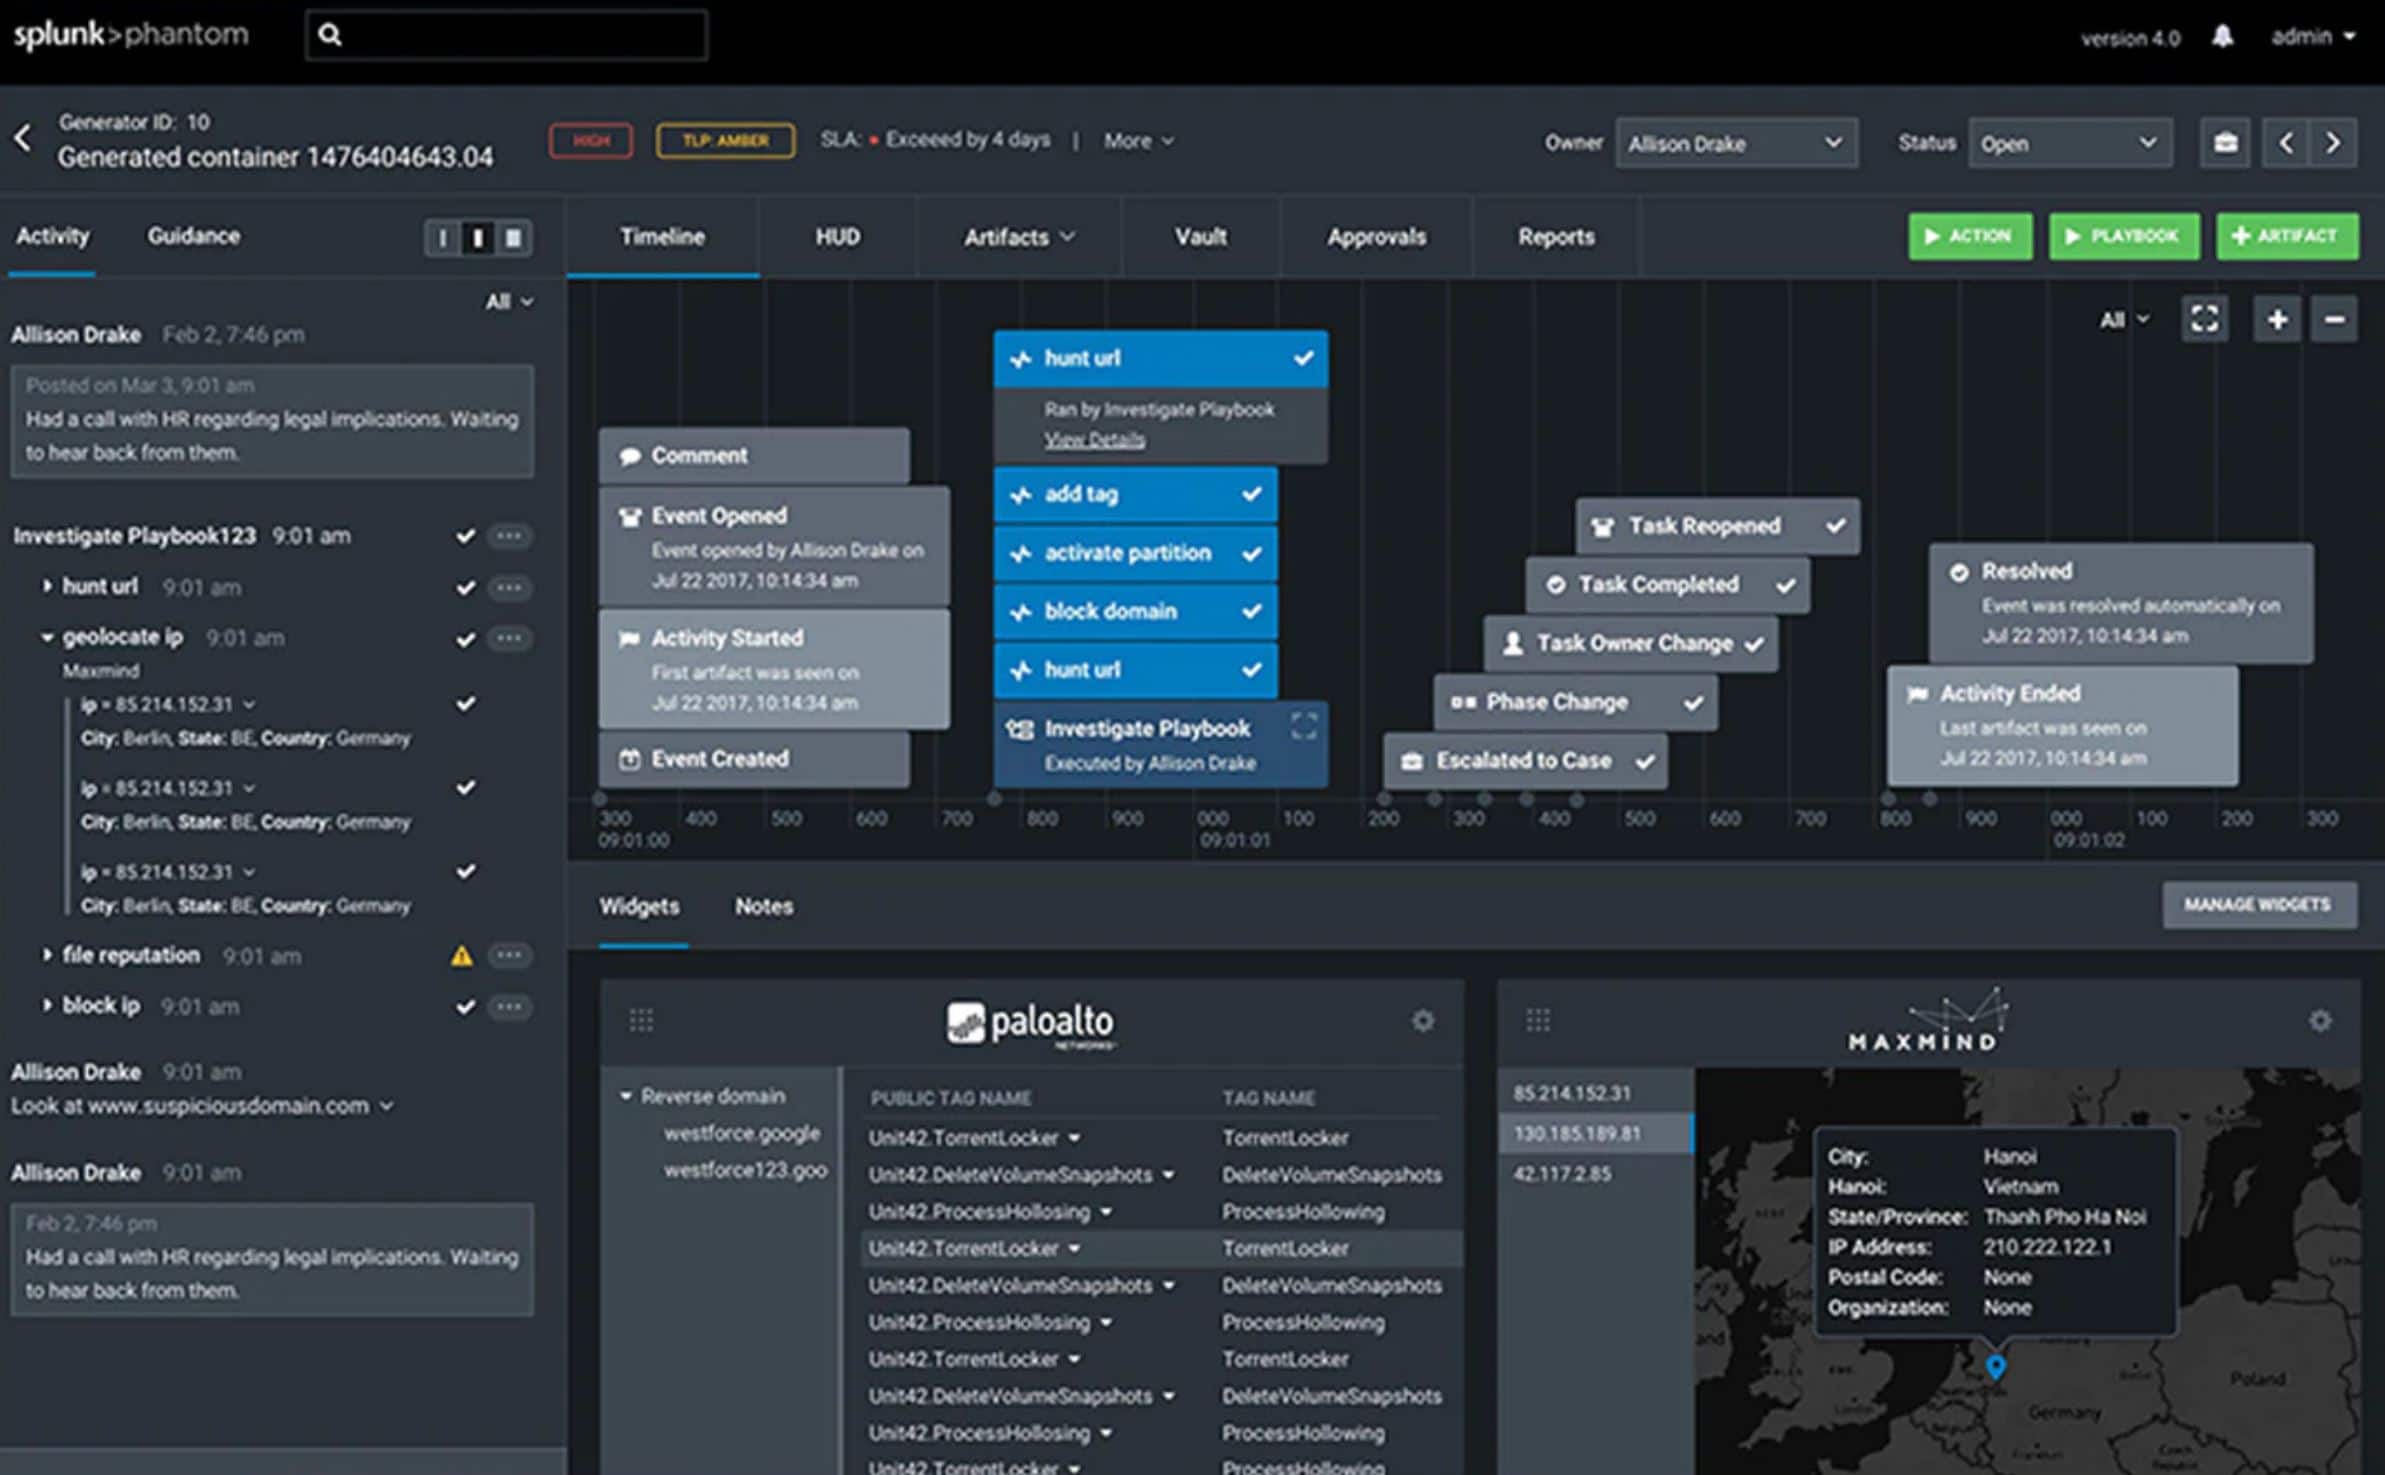
Task: Open the Palo Alto widget settings gear
Action: (x=1423, y=1021)
